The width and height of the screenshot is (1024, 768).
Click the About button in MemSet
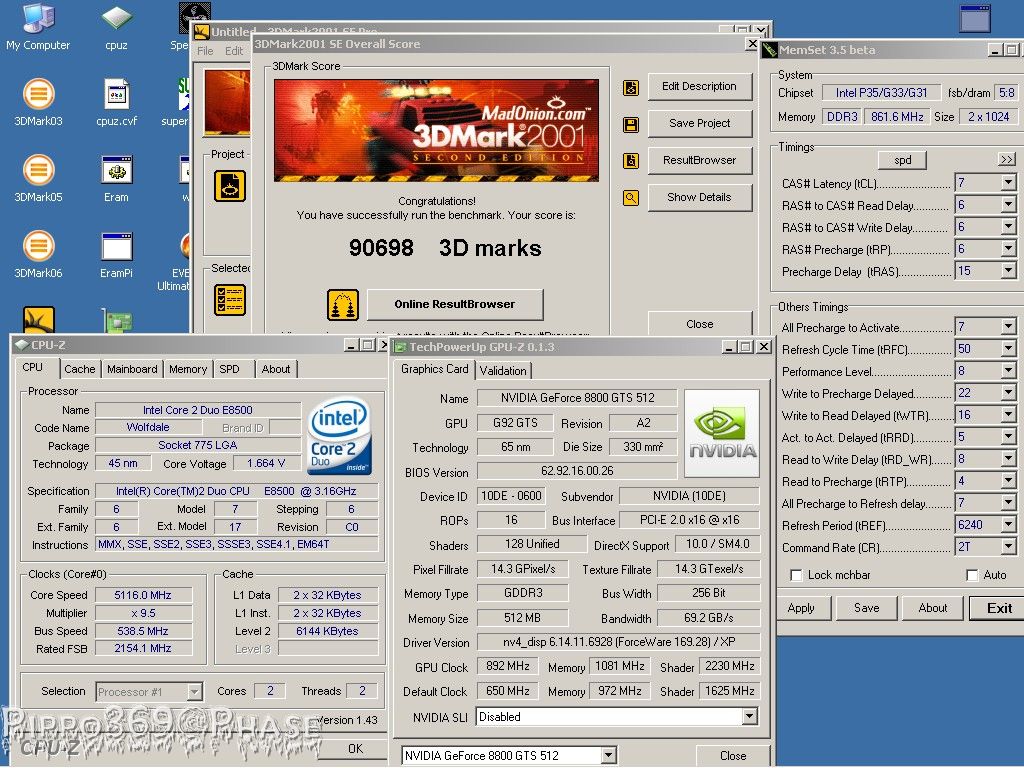pos(933,608)
